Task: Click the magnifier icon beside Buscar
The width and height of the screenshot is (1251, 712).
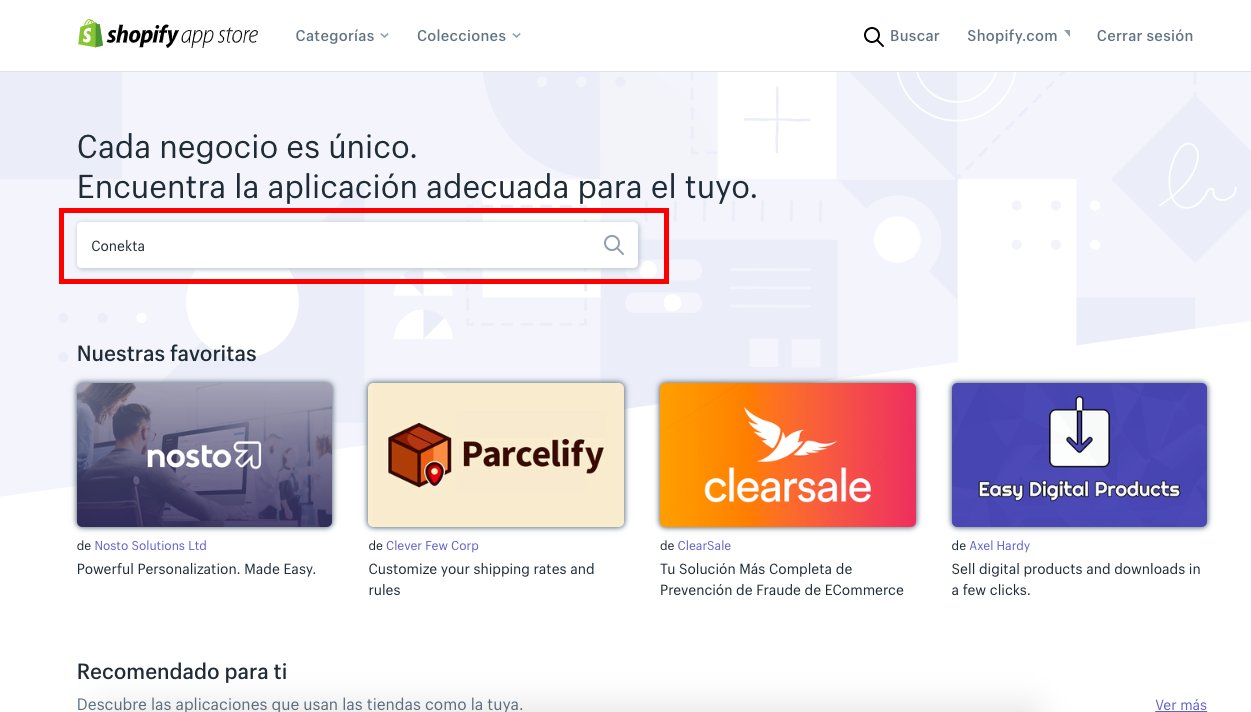Action: click(874, 37)
